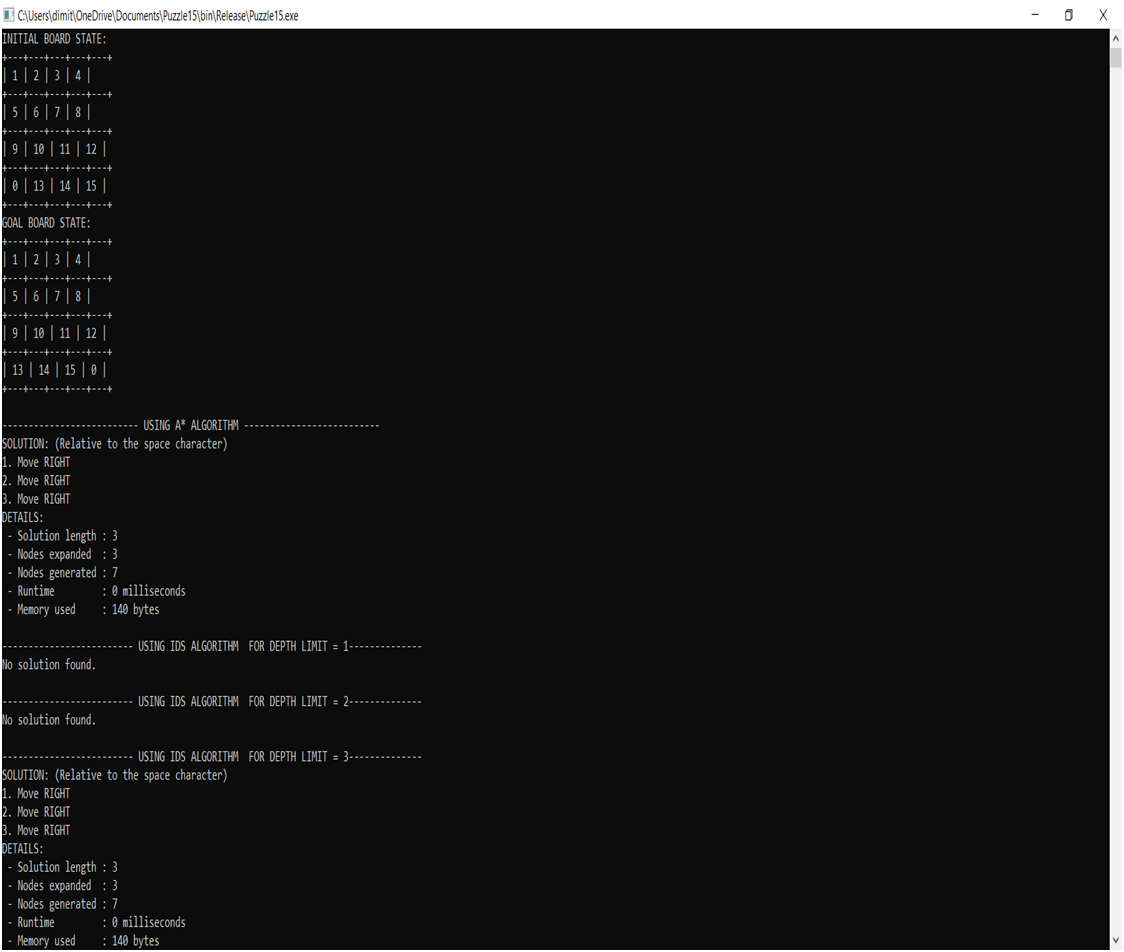Screen dimensions: 1124x952
Task: Click below the scrollbar thumb to page down
Action: point(1113,500)
